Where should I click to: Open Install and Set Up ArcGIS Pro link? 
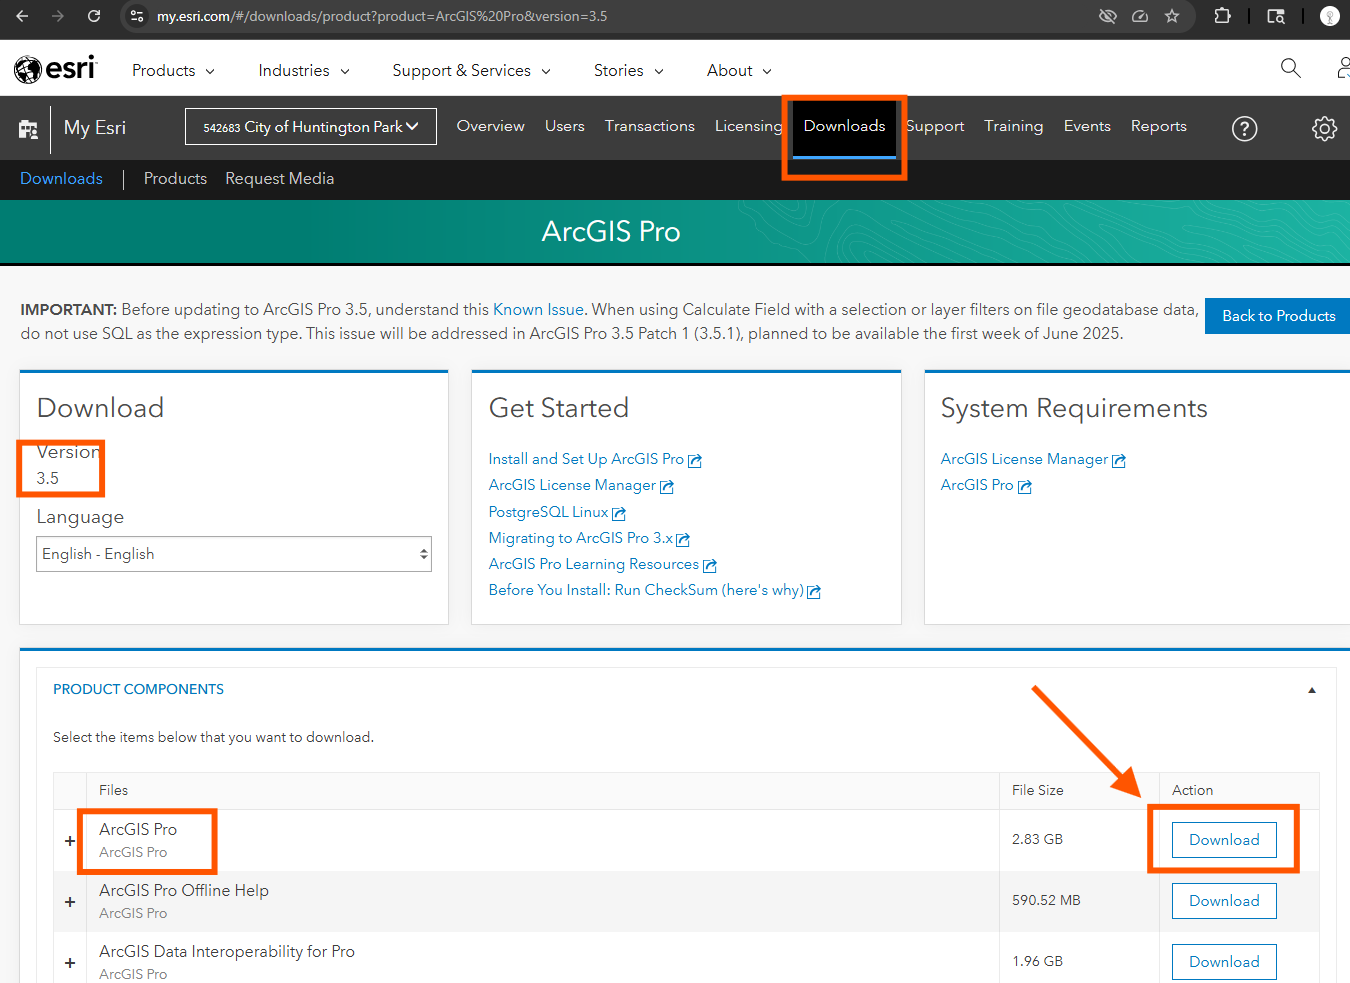[x=586, y=459]
